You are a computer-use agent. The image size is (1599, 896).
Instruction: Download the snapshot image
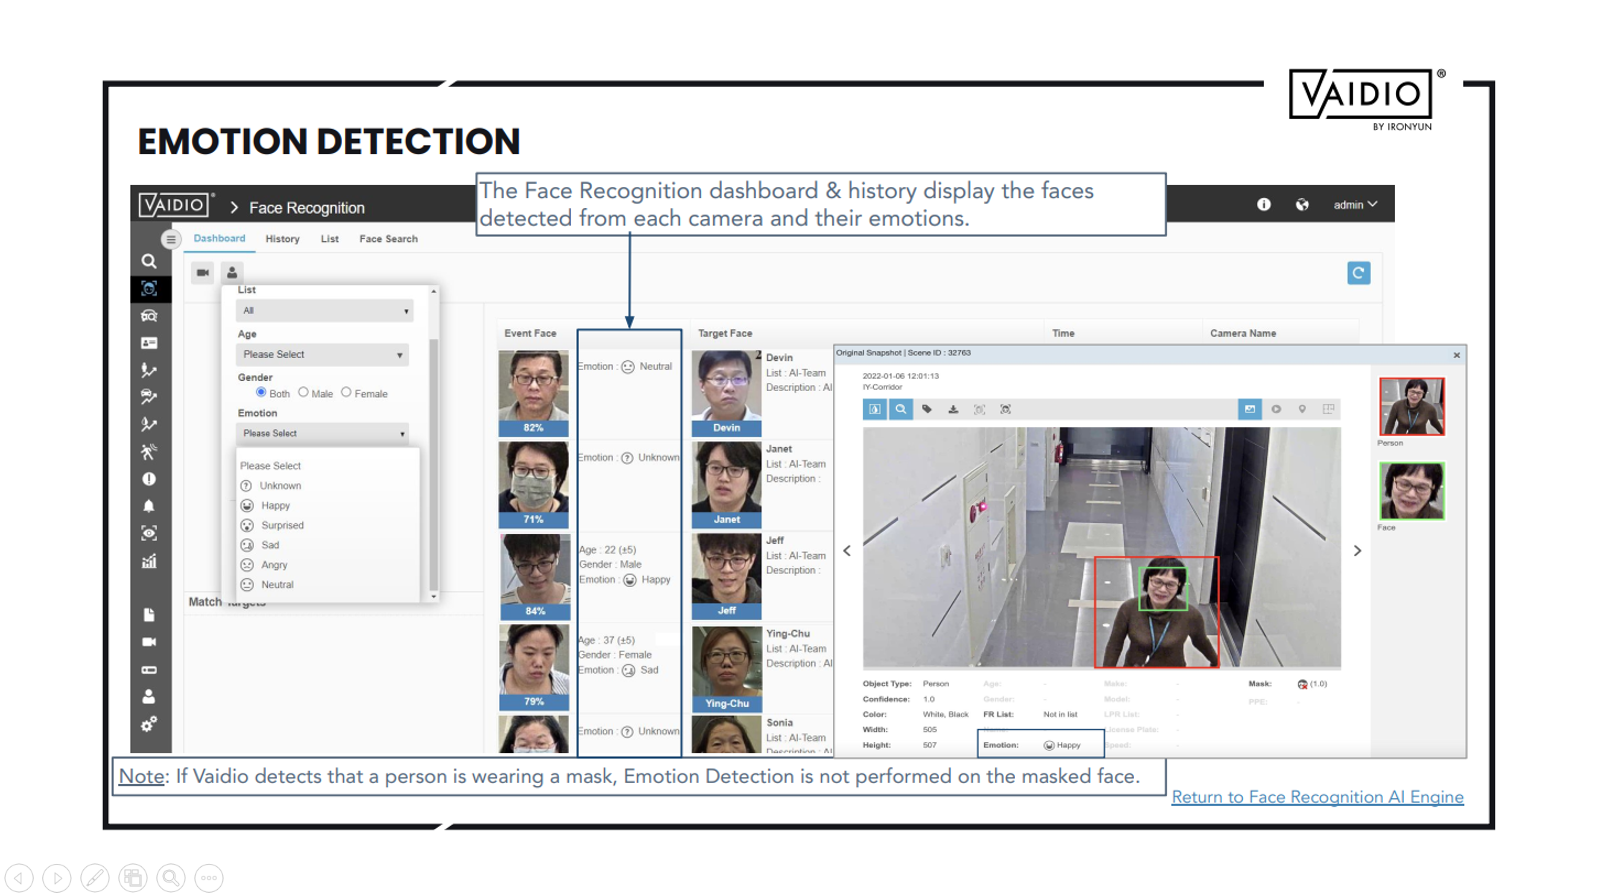pos(953,409)
